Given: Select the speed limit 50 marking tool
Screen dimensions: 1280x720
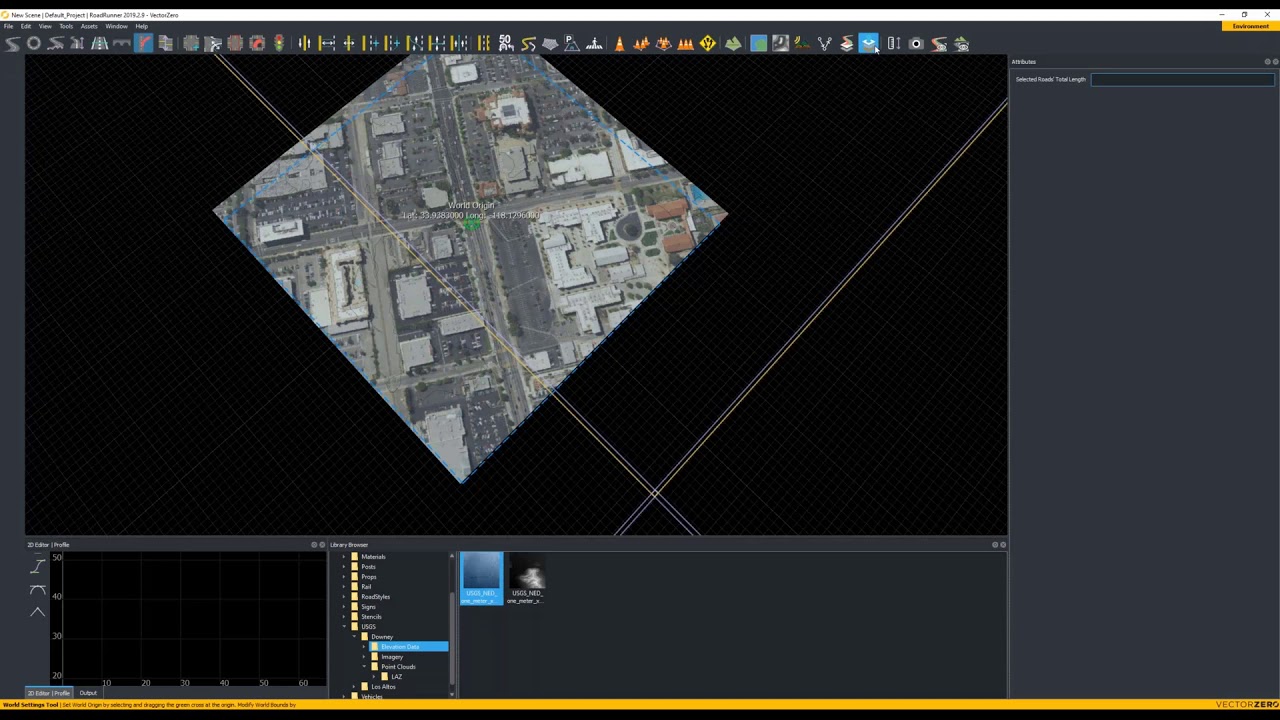Looking at the screenshot, I should (505, 43).
